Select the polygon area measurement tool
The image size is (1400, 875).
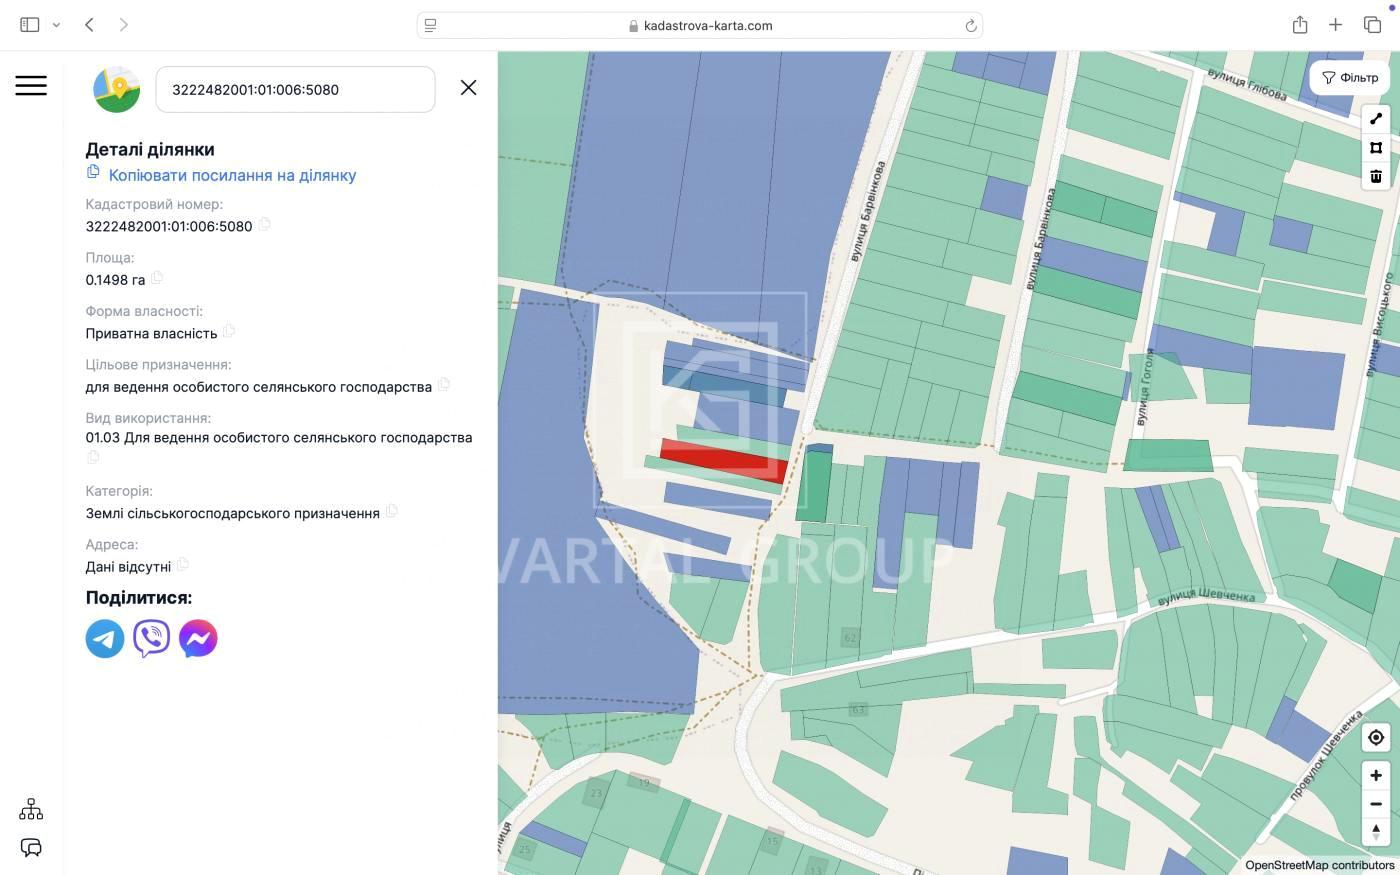click(x=1376, y=148)
